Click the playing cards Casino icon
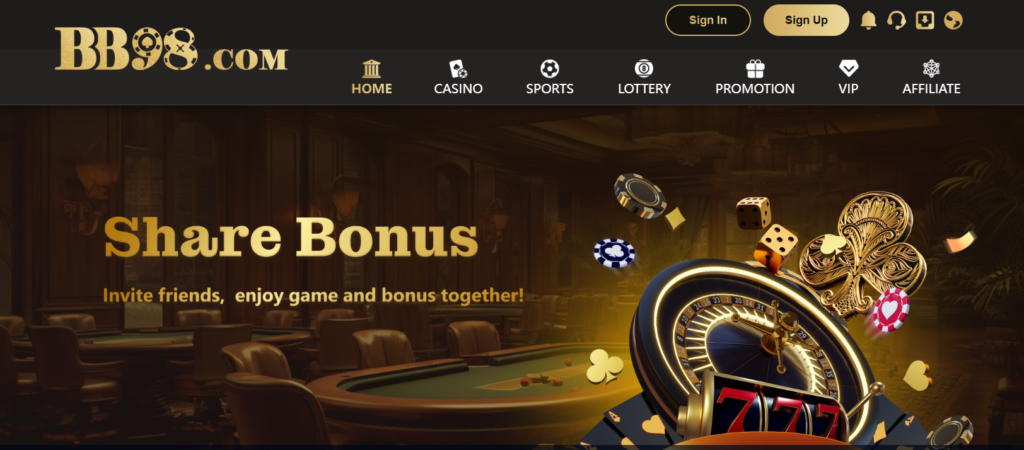 pyautogui.click(x=458, y=69)
